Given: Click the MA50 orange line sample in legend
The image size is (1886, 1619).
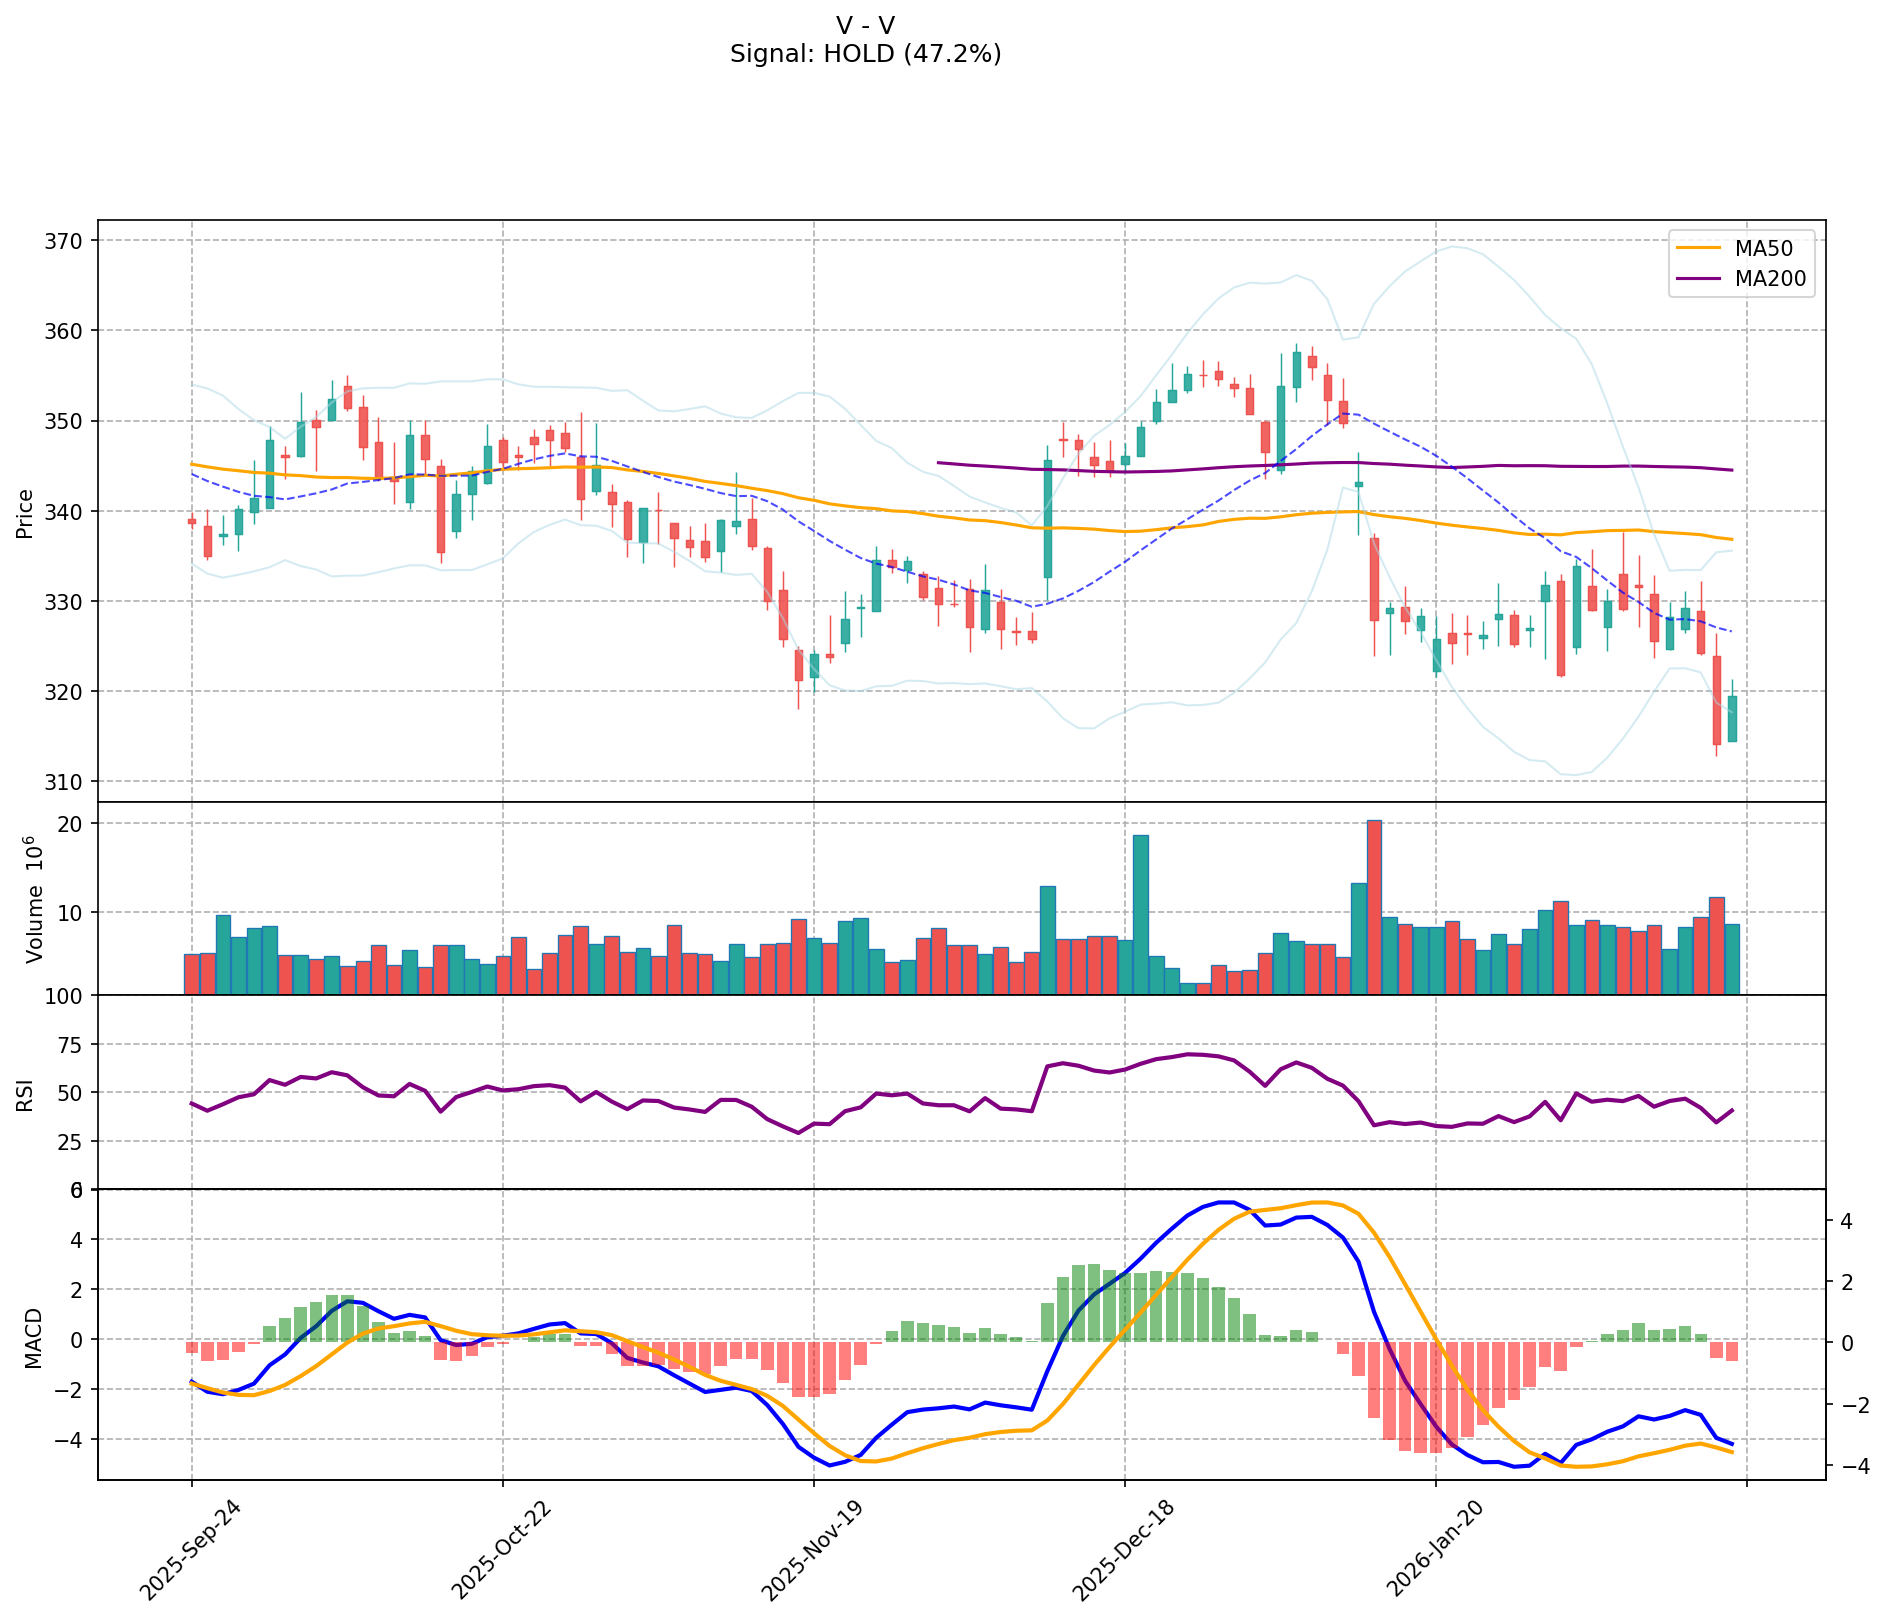Looking at the screenshot, I should [1700, 249].
